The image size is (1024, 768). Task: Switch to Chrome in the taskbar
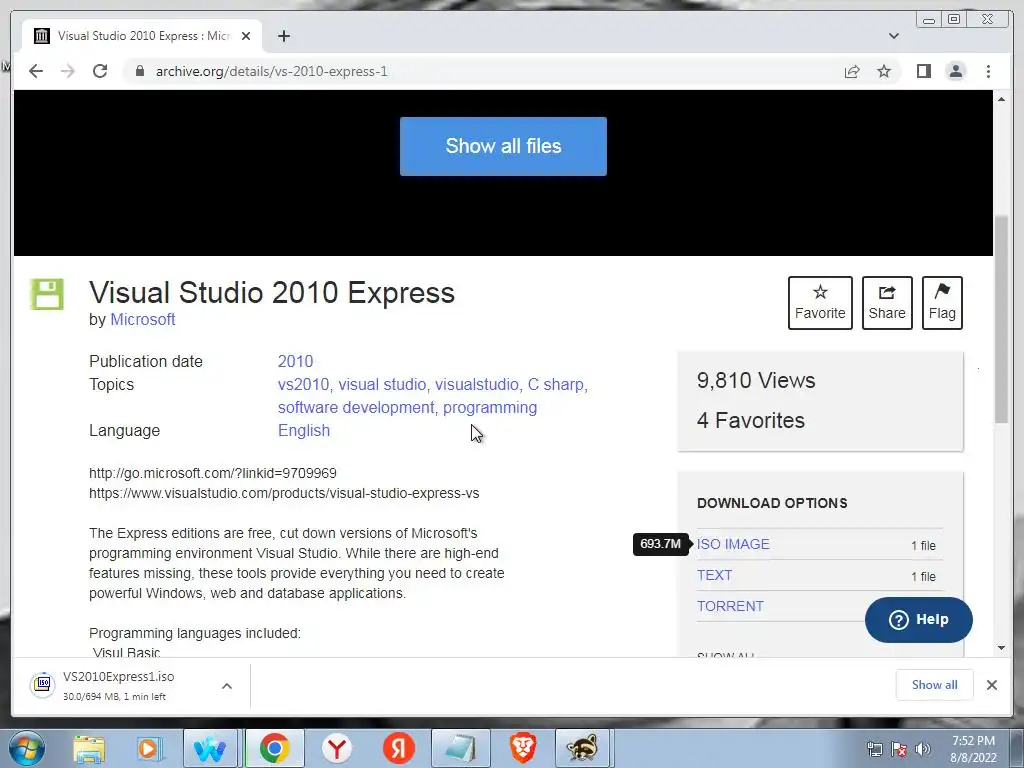[x=275, y=749]
